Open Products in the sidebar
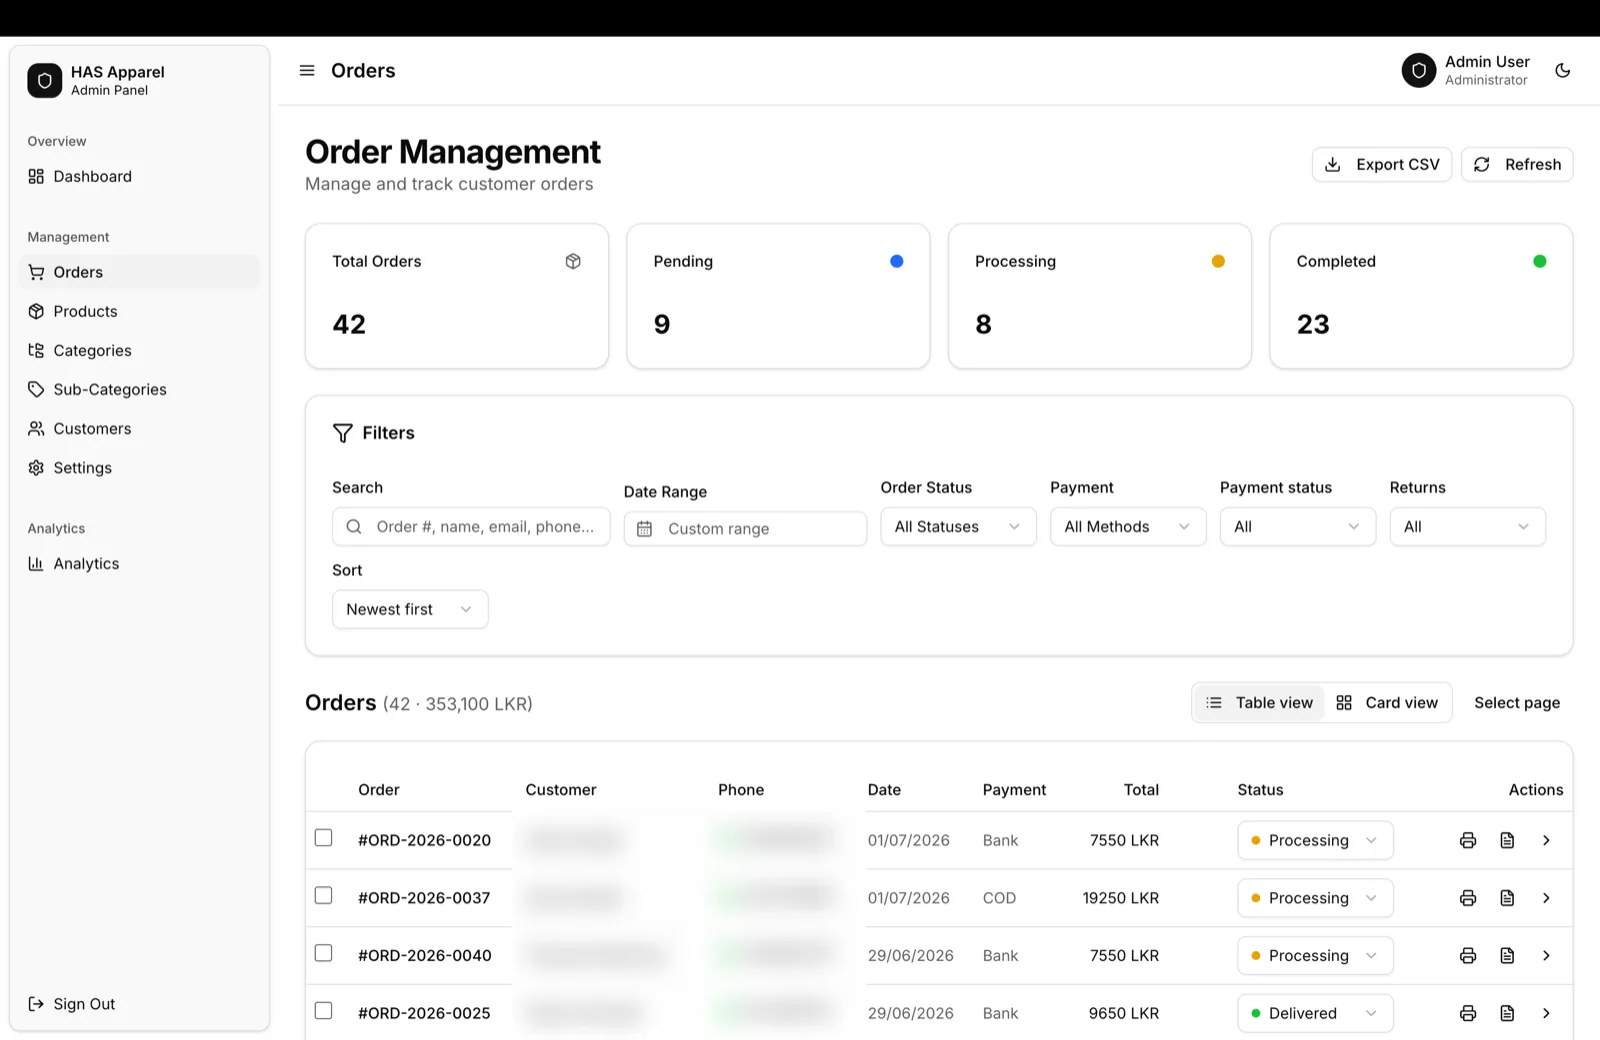 coord(139,312)
